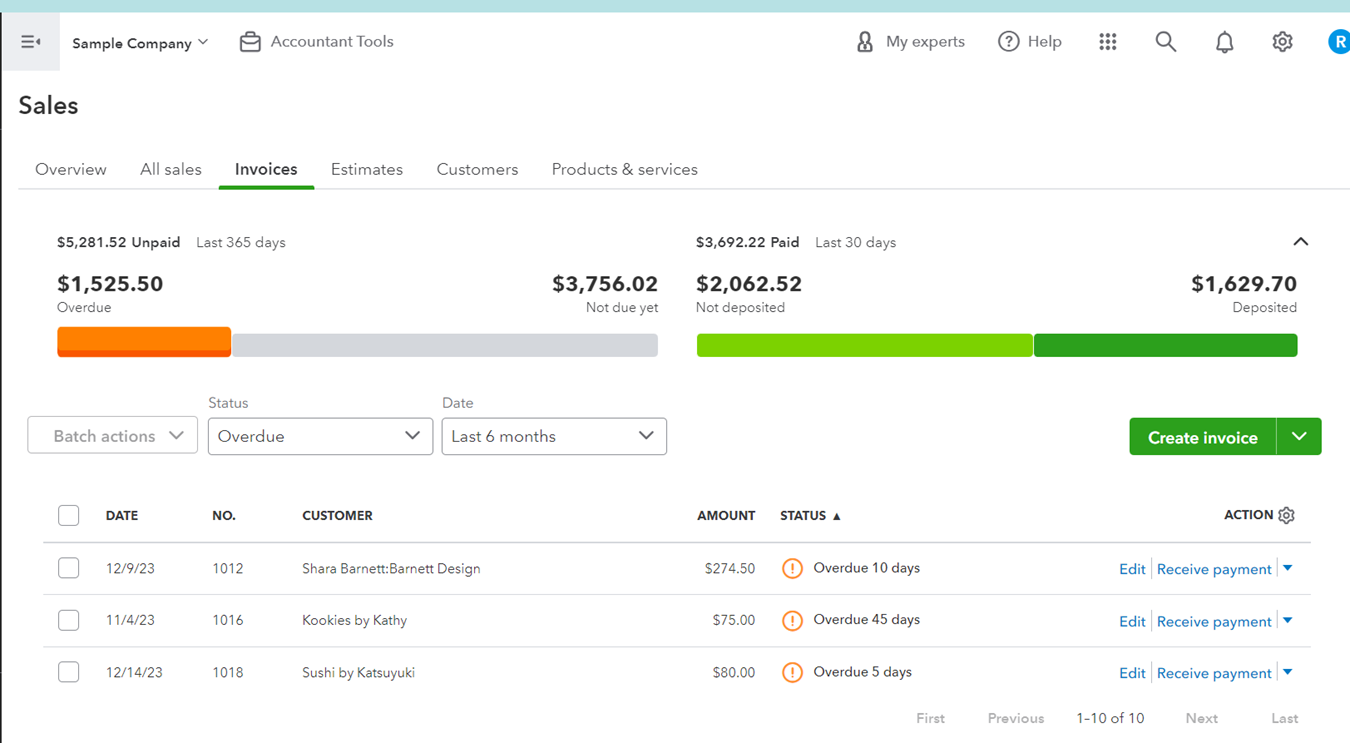1350x743 pixels.
Task: Go to the First page of results
Action: pos(930,718)
